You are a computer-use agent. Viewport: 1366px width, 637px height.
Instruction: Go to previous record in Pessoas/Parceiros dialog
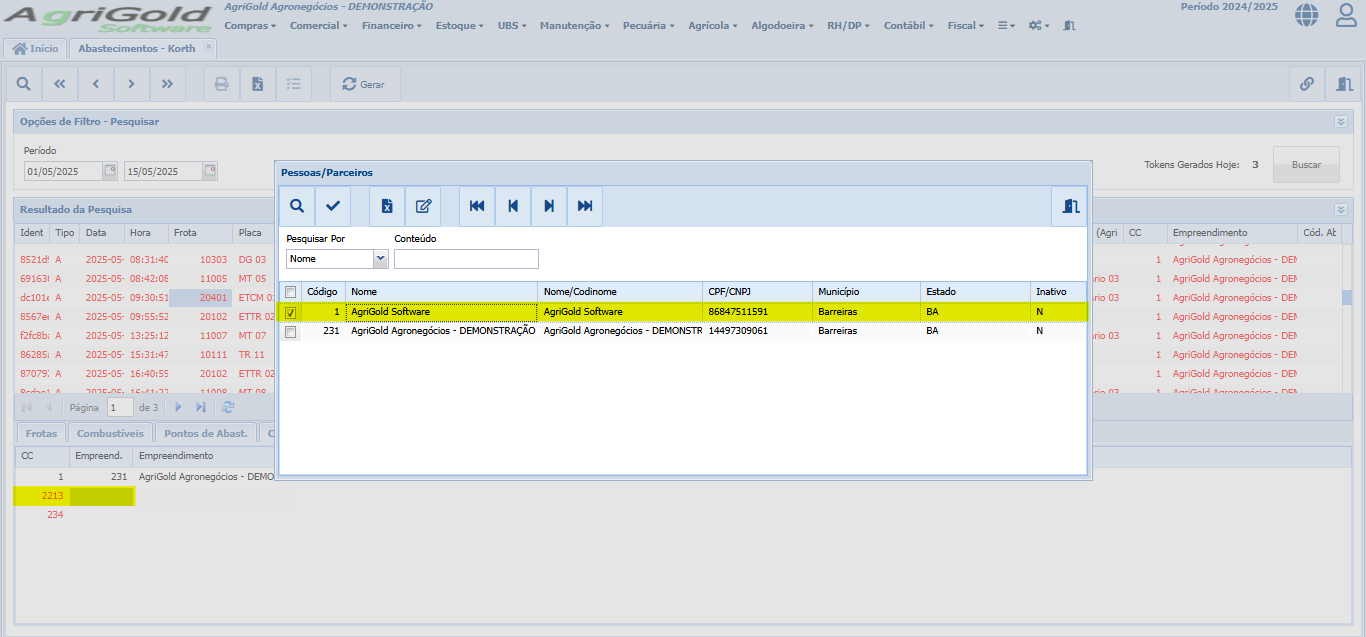pyautogui.click(x=513, y=206)
